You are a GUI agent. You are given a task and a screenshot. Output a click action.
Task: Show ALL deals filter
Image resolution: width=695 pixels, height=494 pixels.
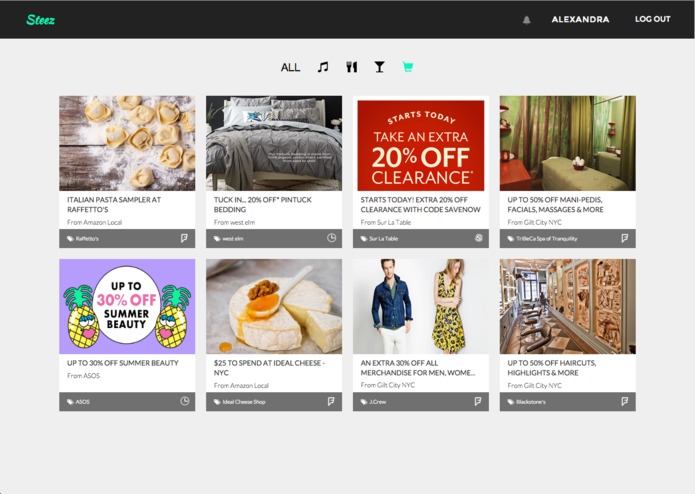290,67
